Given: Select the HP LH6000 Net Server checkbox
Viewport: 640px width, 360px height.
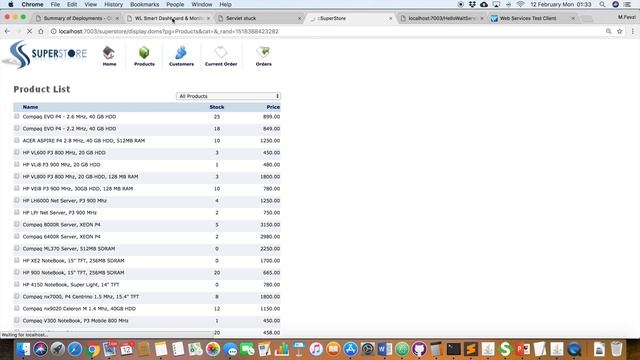Looking at the screenshot, I should coord(17,200).
